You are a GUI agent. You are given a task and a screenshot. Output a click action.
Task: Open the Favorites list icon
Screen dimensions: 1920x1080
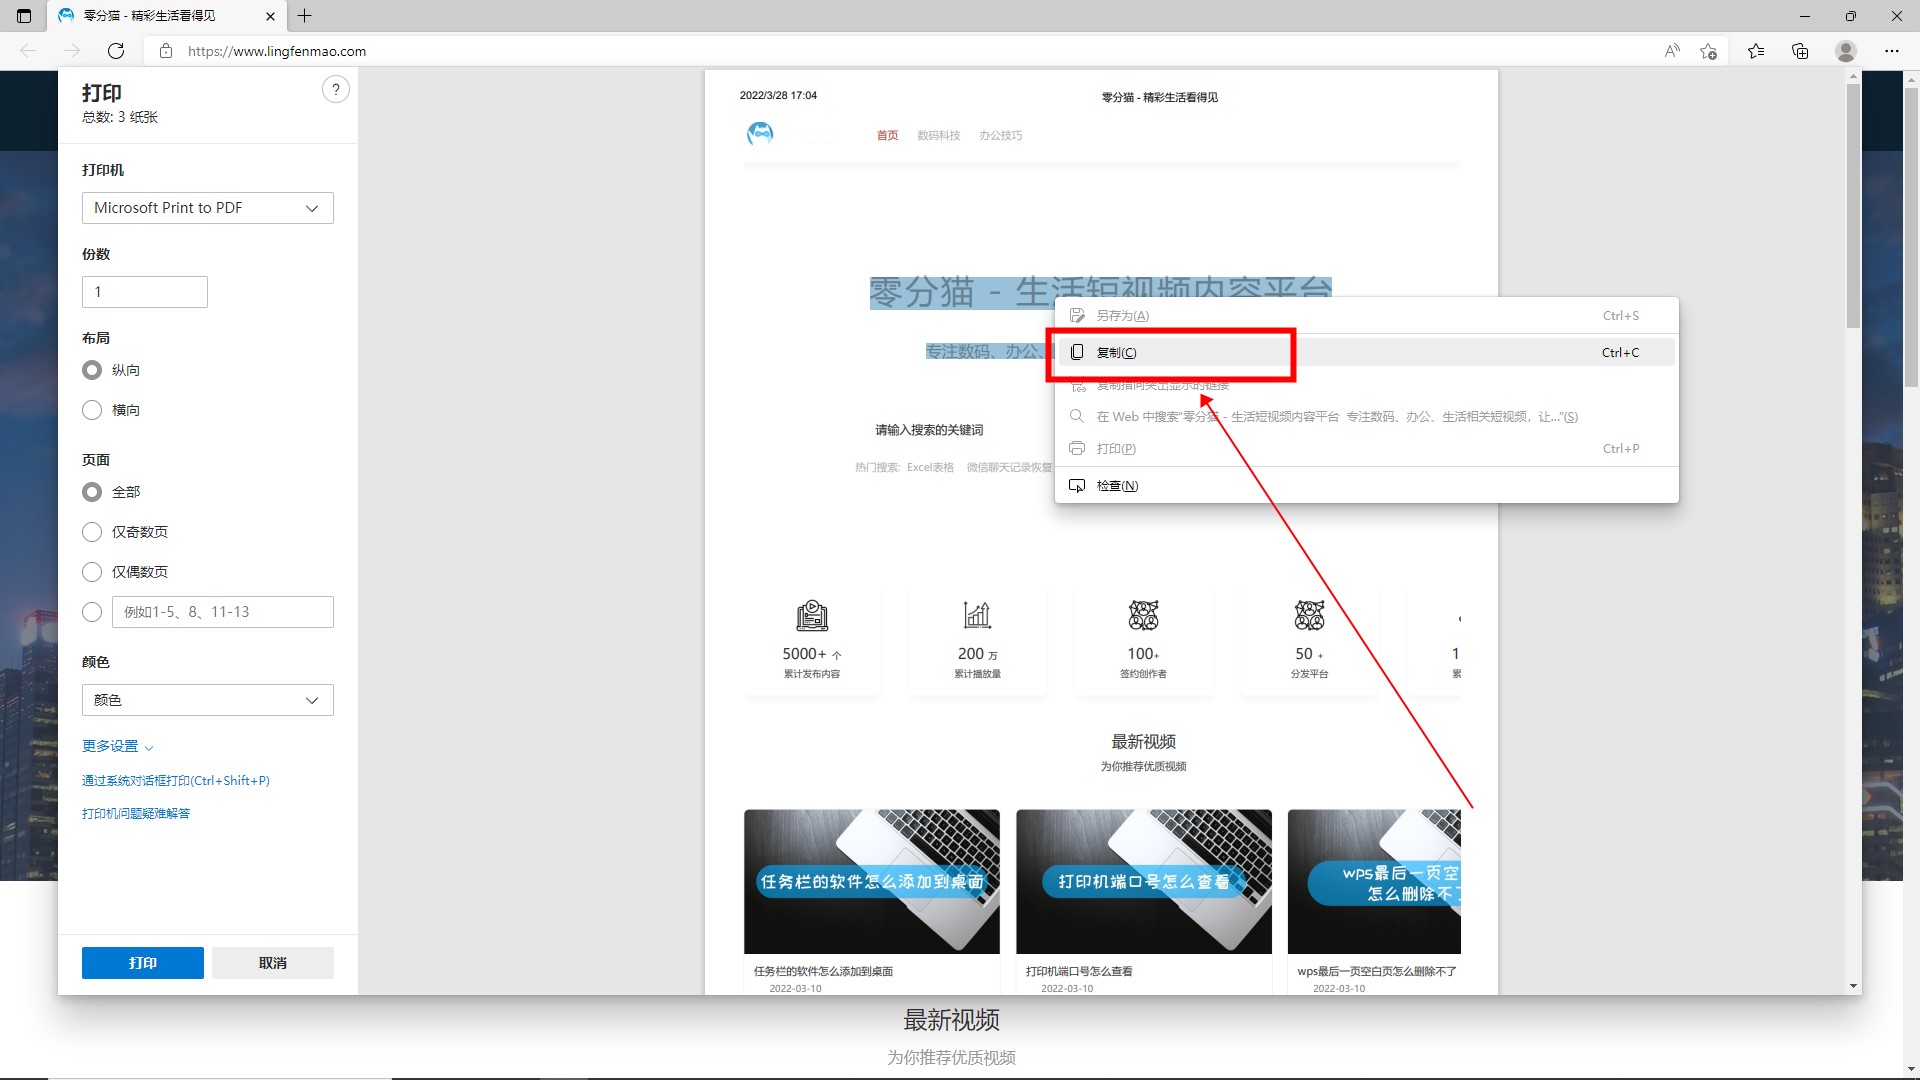pyautogui.click(x=1756, y=51)
